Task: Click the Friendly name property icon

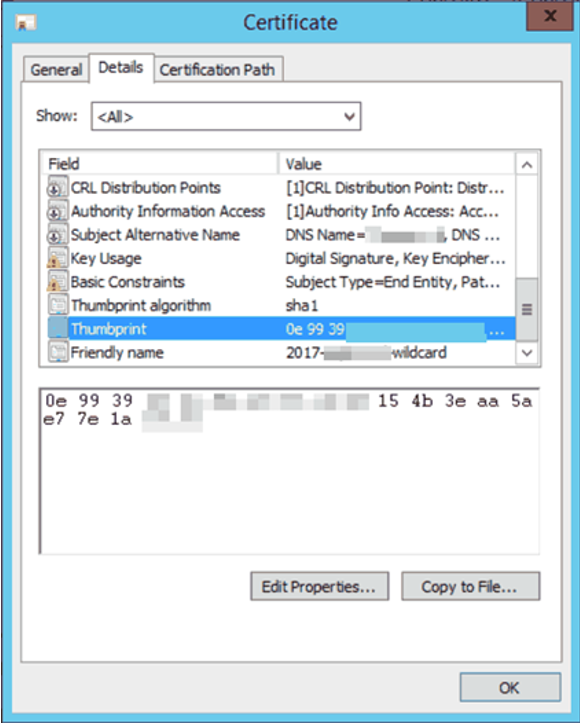Action: click(x=58, y=352)
